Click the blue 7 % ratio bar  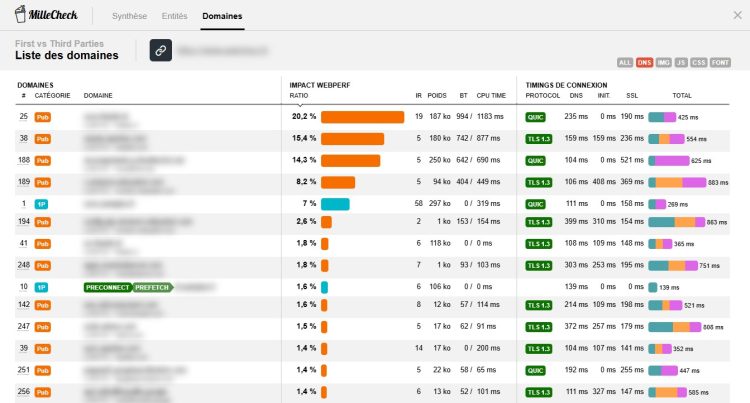(x=335, y=204)
